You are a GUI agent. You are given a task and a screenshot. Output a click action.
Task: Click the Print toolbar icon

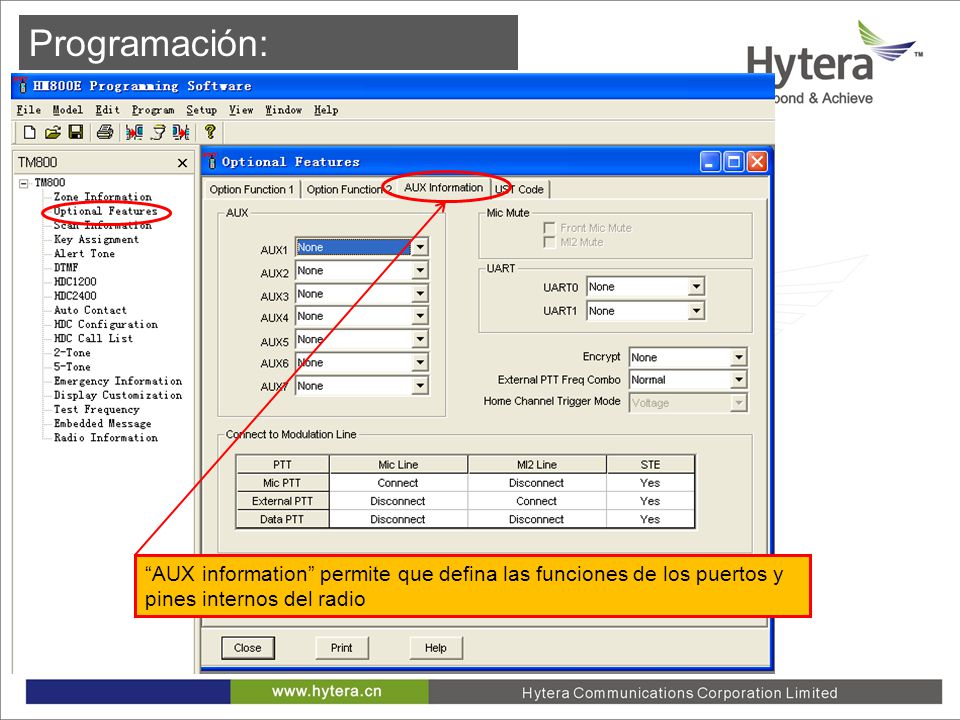click(x=105, y=132)
